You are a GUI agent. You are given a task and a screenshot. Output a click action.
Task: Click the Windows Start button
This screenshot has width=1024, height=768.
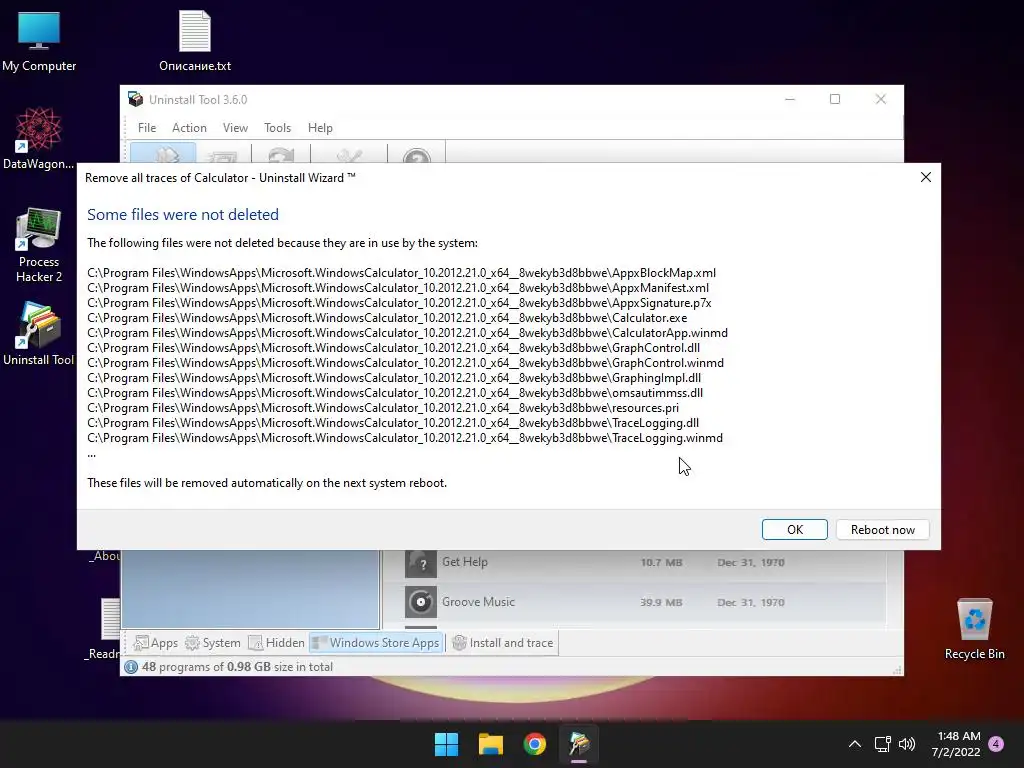(447, 744)
